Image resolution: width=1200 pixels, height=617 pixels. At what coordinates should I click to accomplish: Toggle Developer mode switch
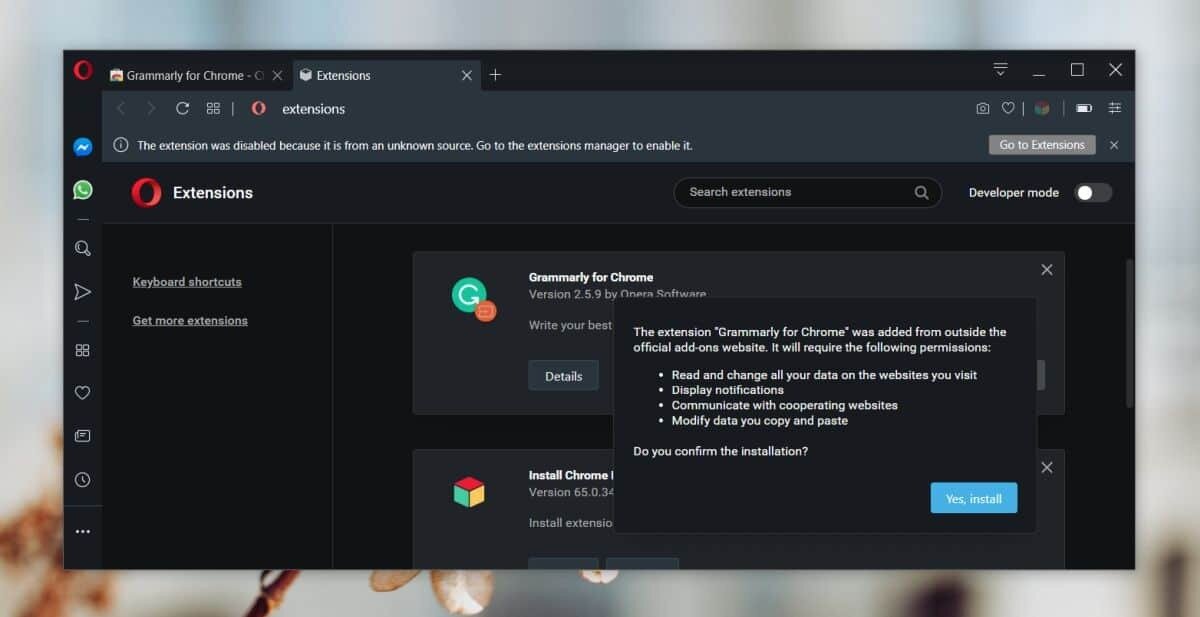[1093, 193]
